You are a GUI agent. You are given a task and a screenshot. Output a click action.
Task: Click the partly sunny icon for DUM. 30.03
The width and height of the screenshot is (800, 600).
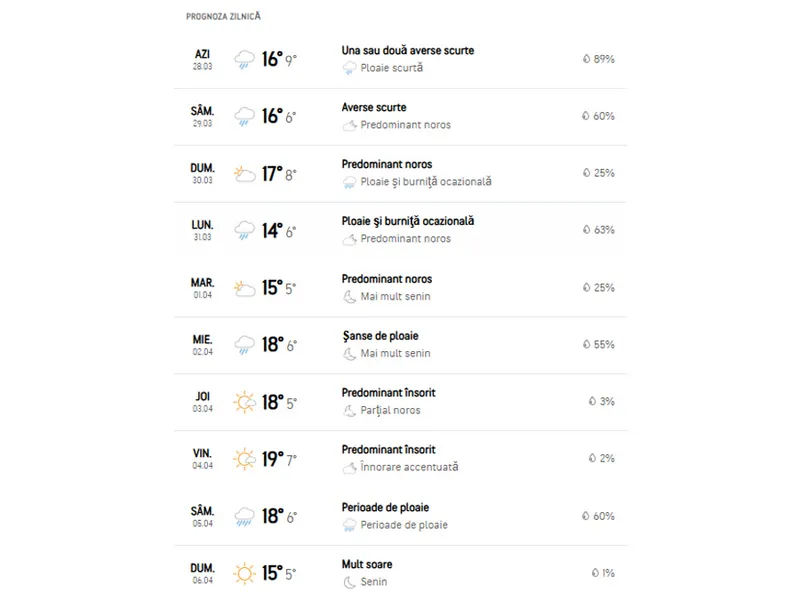pos(244,173)
